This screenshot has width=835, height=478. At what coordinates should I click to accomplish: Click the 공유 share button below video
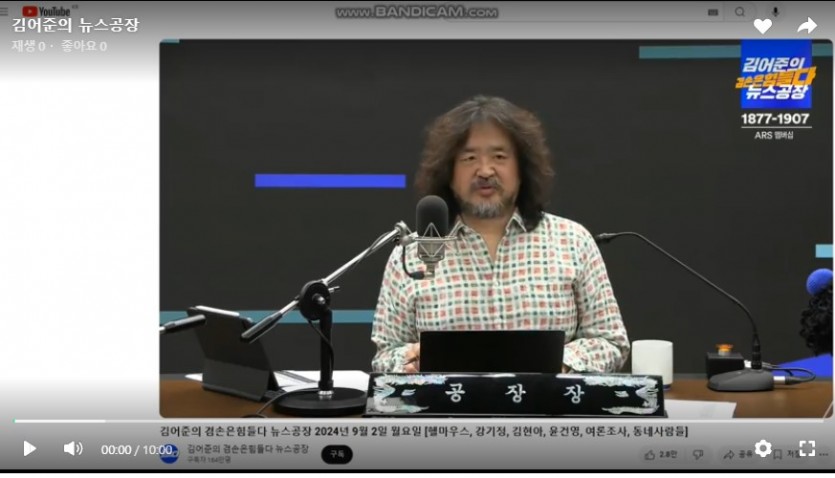click(x=738, y=454)
